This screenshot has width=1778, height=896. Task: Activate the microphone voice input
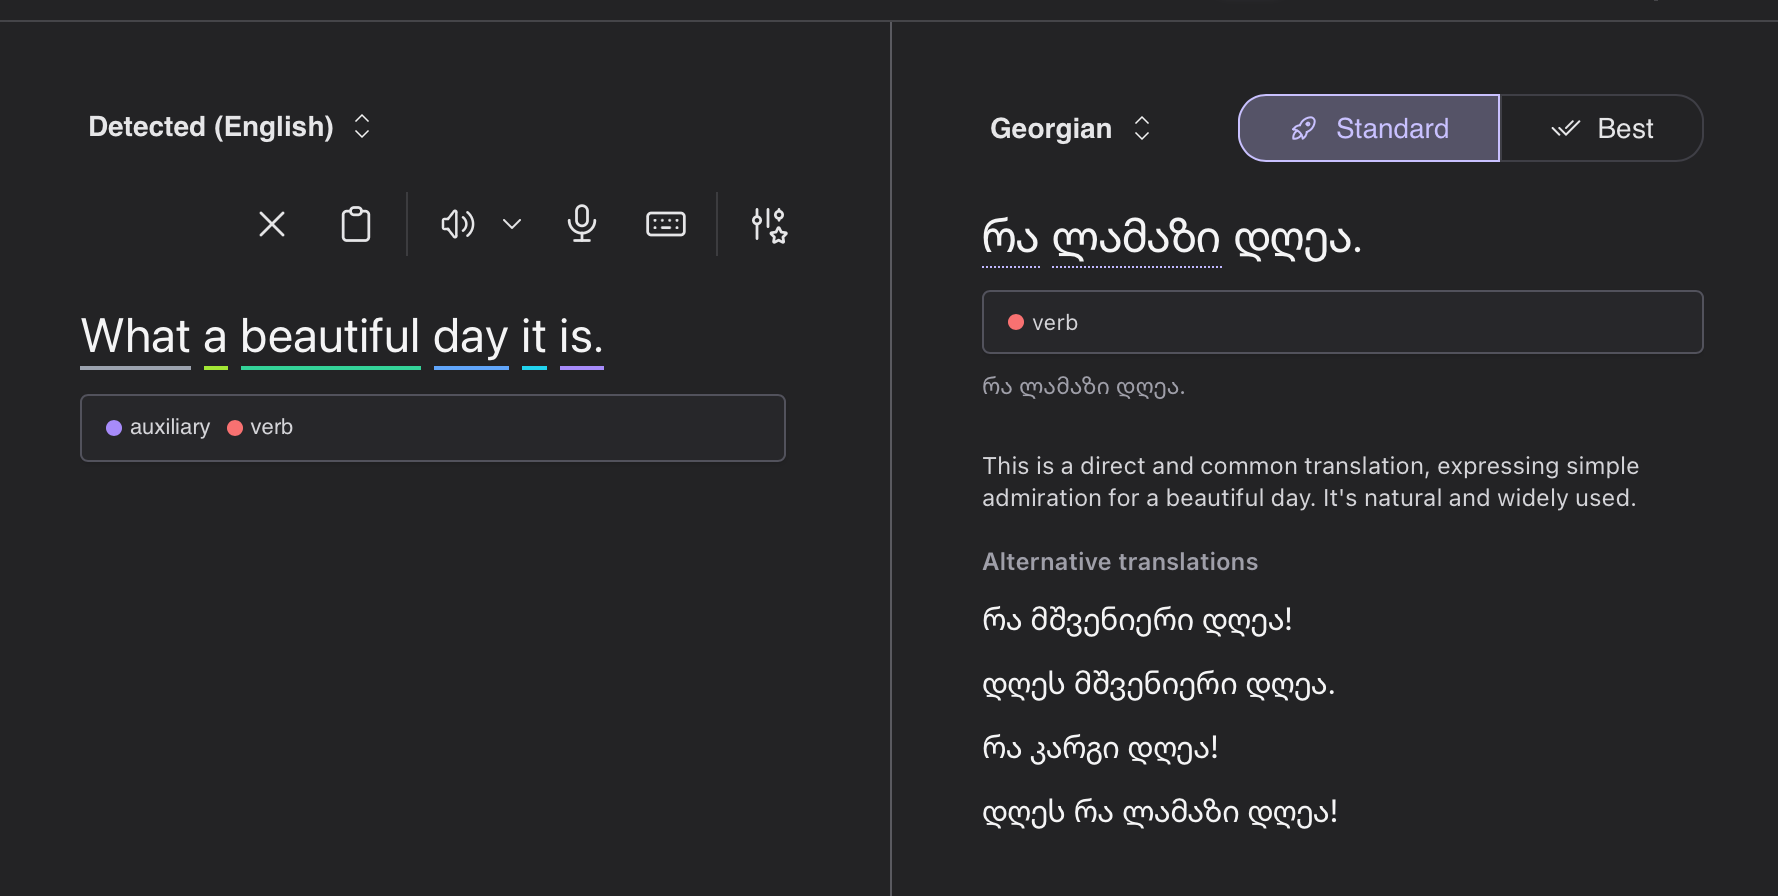tap(582, 224)
